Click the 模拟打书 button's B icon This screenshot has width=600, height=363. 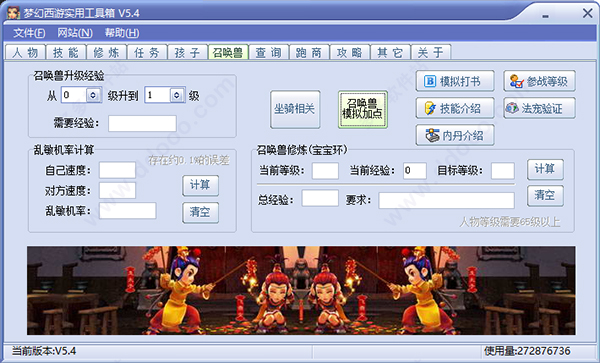[x=430, y=81]
